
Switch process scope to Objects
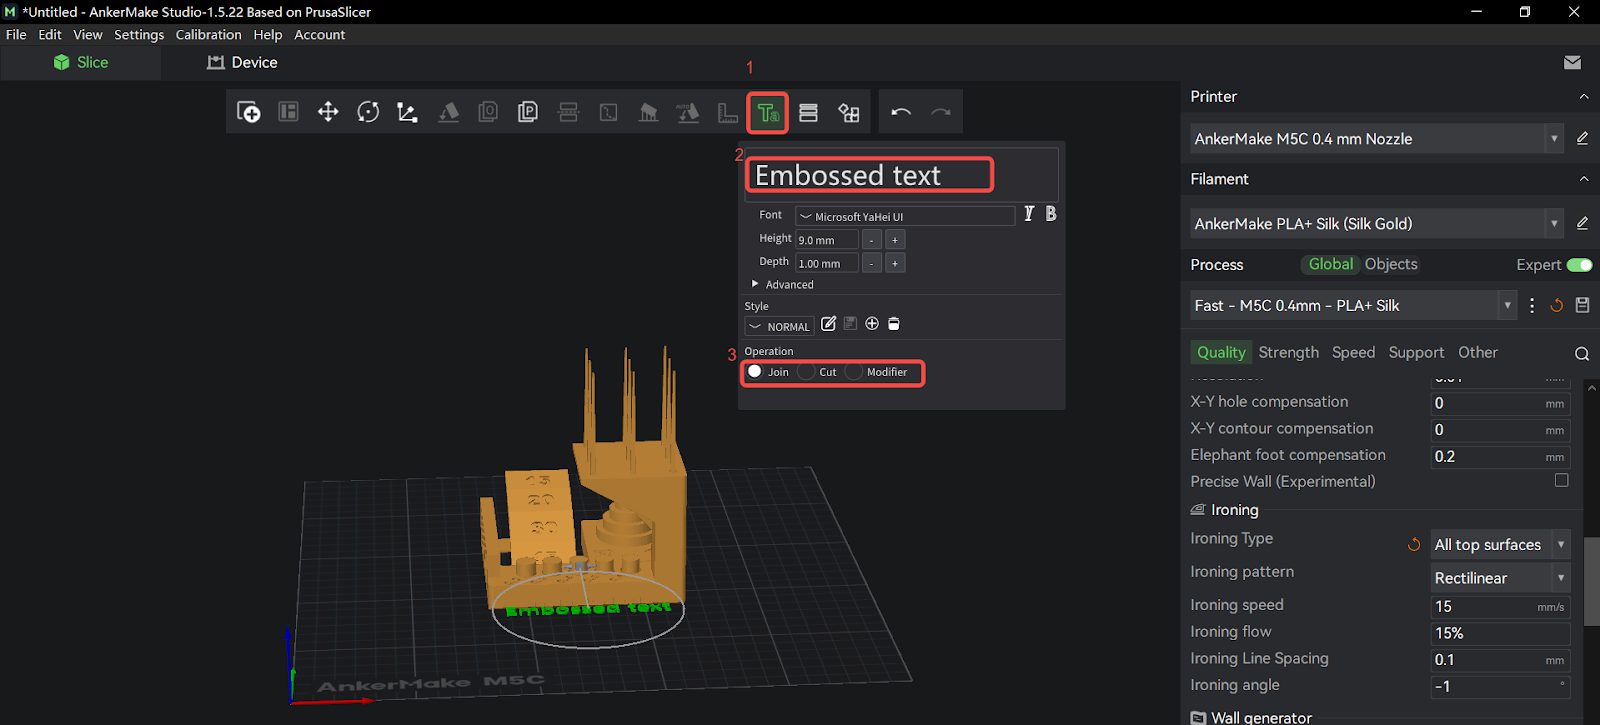tap(1391, 264)
